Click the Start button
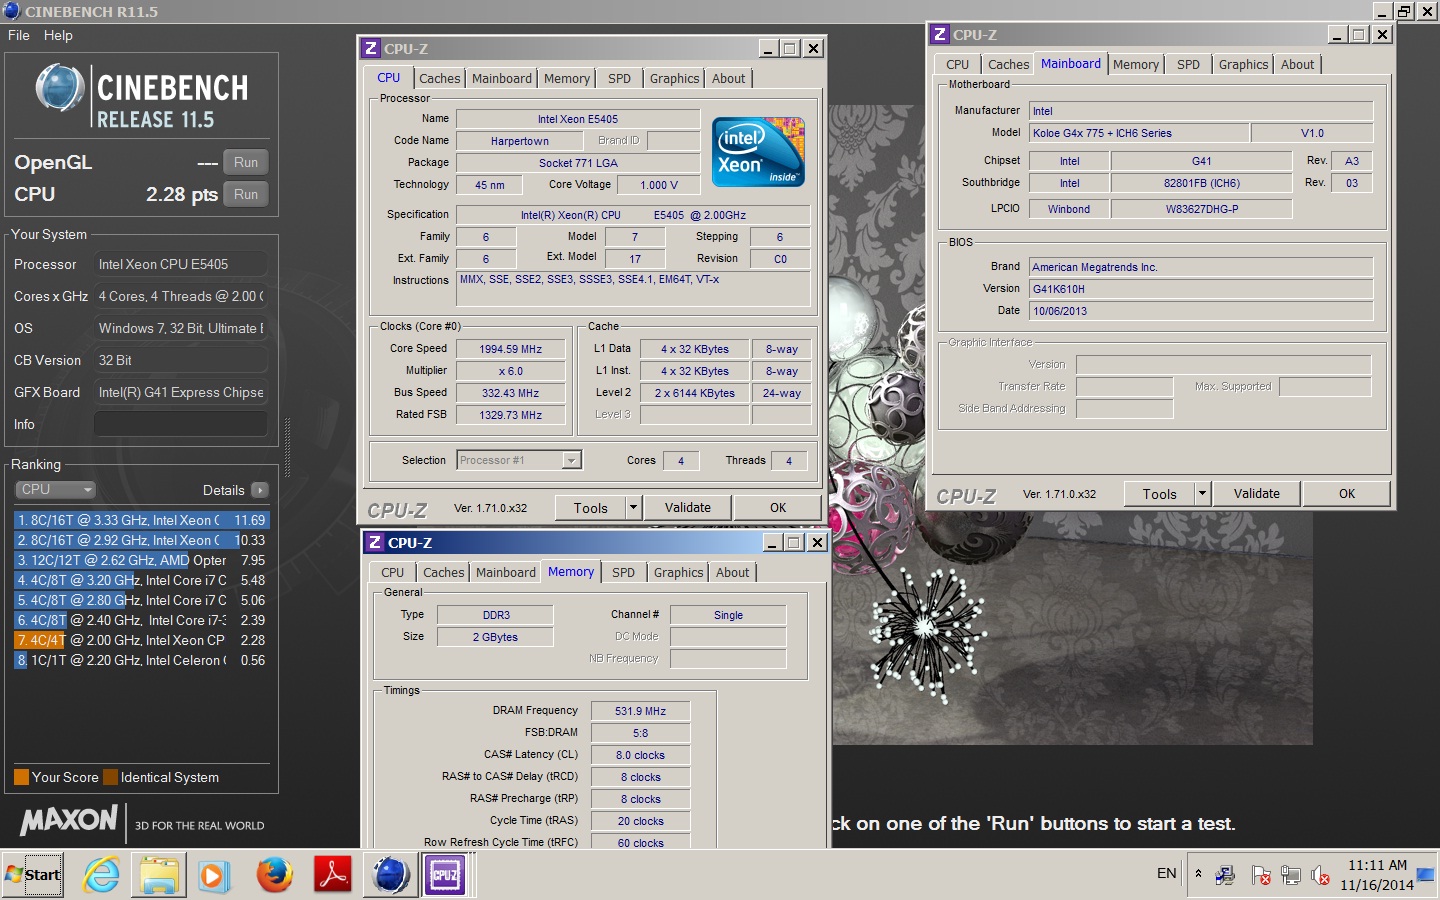Viewport: 1440px width, 900px height. pyautogui.click(x=33, y=875)
